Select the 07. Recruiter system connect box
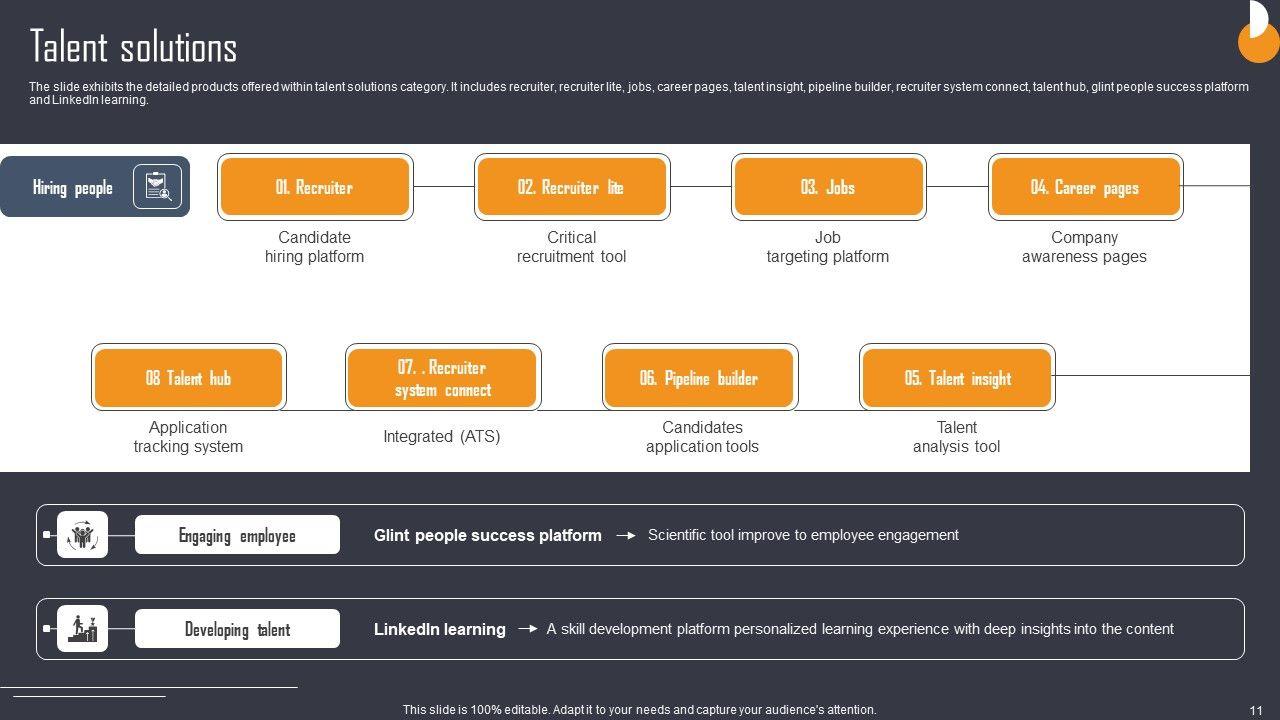The height and width of the screenshot is (720, 1280). pyautogui.click(x=443, y=378)
